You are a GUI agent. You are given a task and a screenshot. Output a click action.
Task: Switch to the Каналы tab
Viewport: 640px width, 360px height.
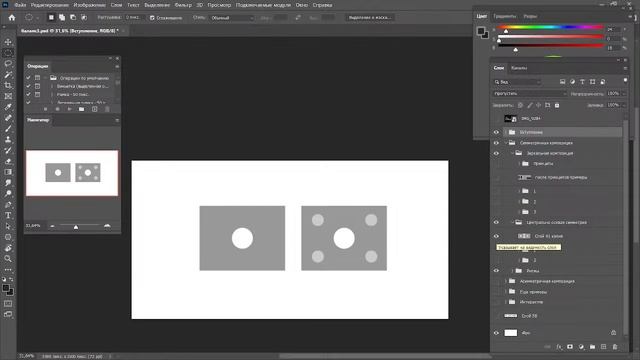tap(519, 68)
